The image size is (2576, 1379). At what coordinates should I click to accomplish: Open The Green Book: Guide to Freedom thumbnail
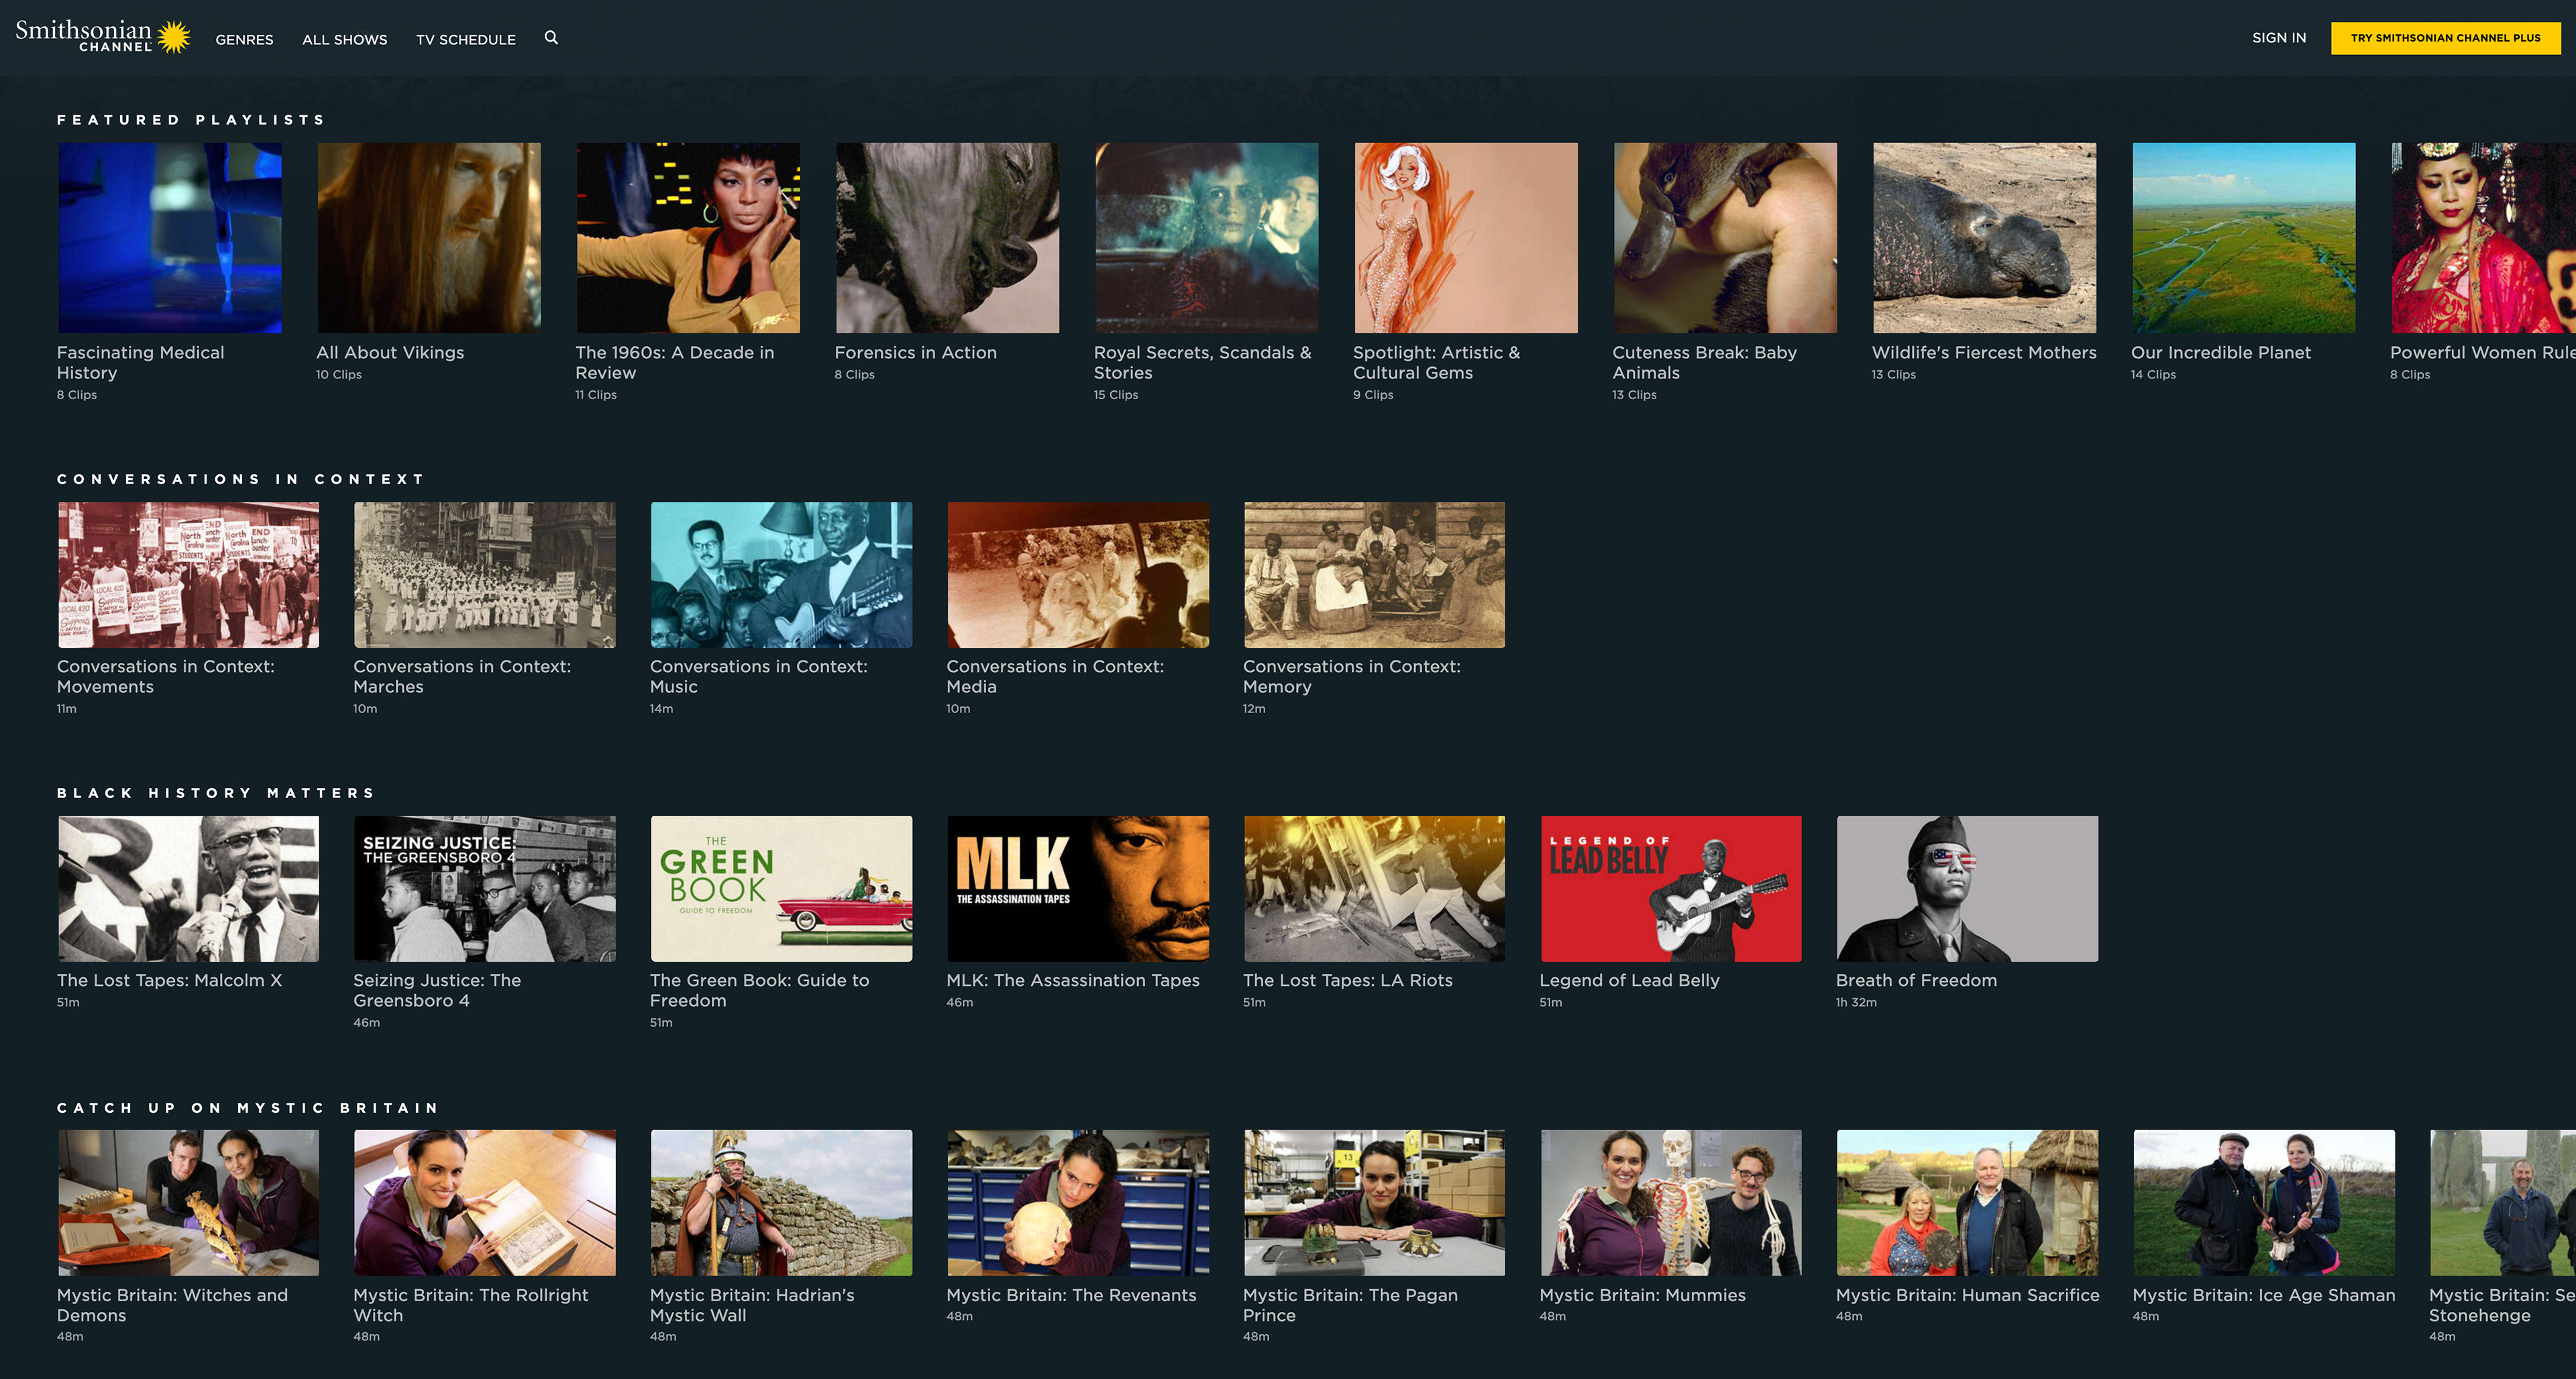coord(782,889)
